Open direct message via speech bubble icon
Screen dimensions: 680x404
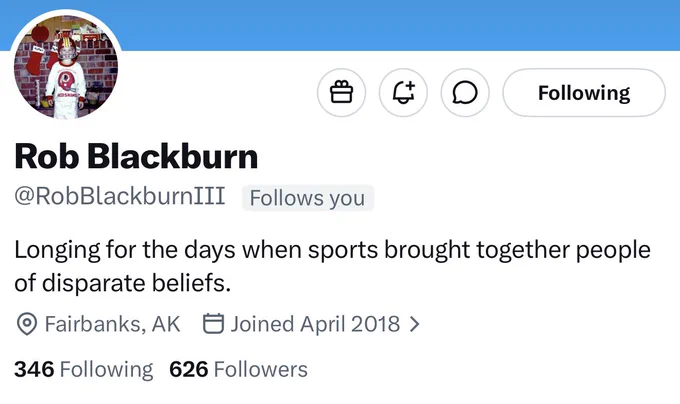pos(465,93)
